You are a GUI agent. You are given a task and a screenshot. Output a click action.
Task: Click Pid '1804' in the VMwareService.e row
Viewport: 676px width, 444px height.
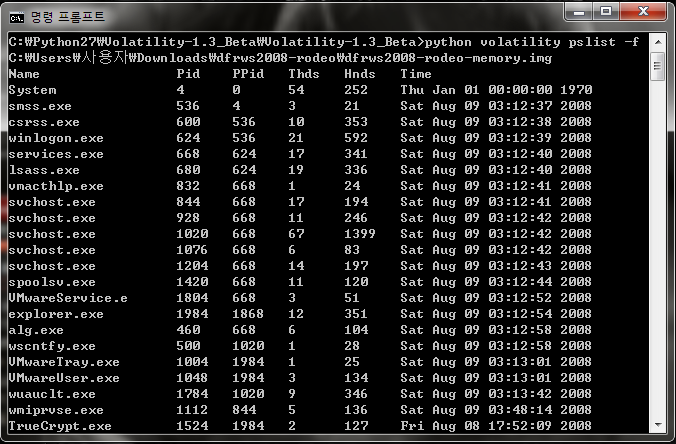(192, 297)
